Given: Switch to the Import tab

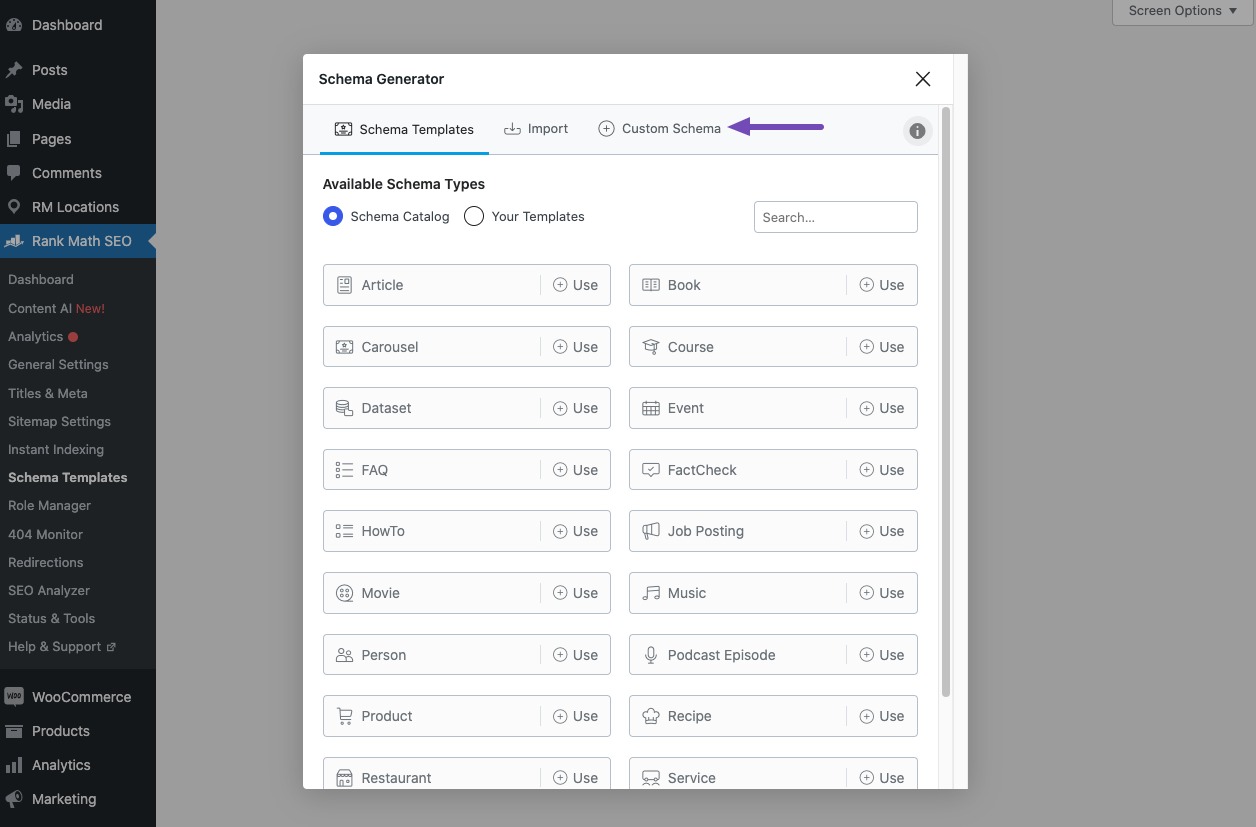Looking at the screenshot, I should pos(536,129).
